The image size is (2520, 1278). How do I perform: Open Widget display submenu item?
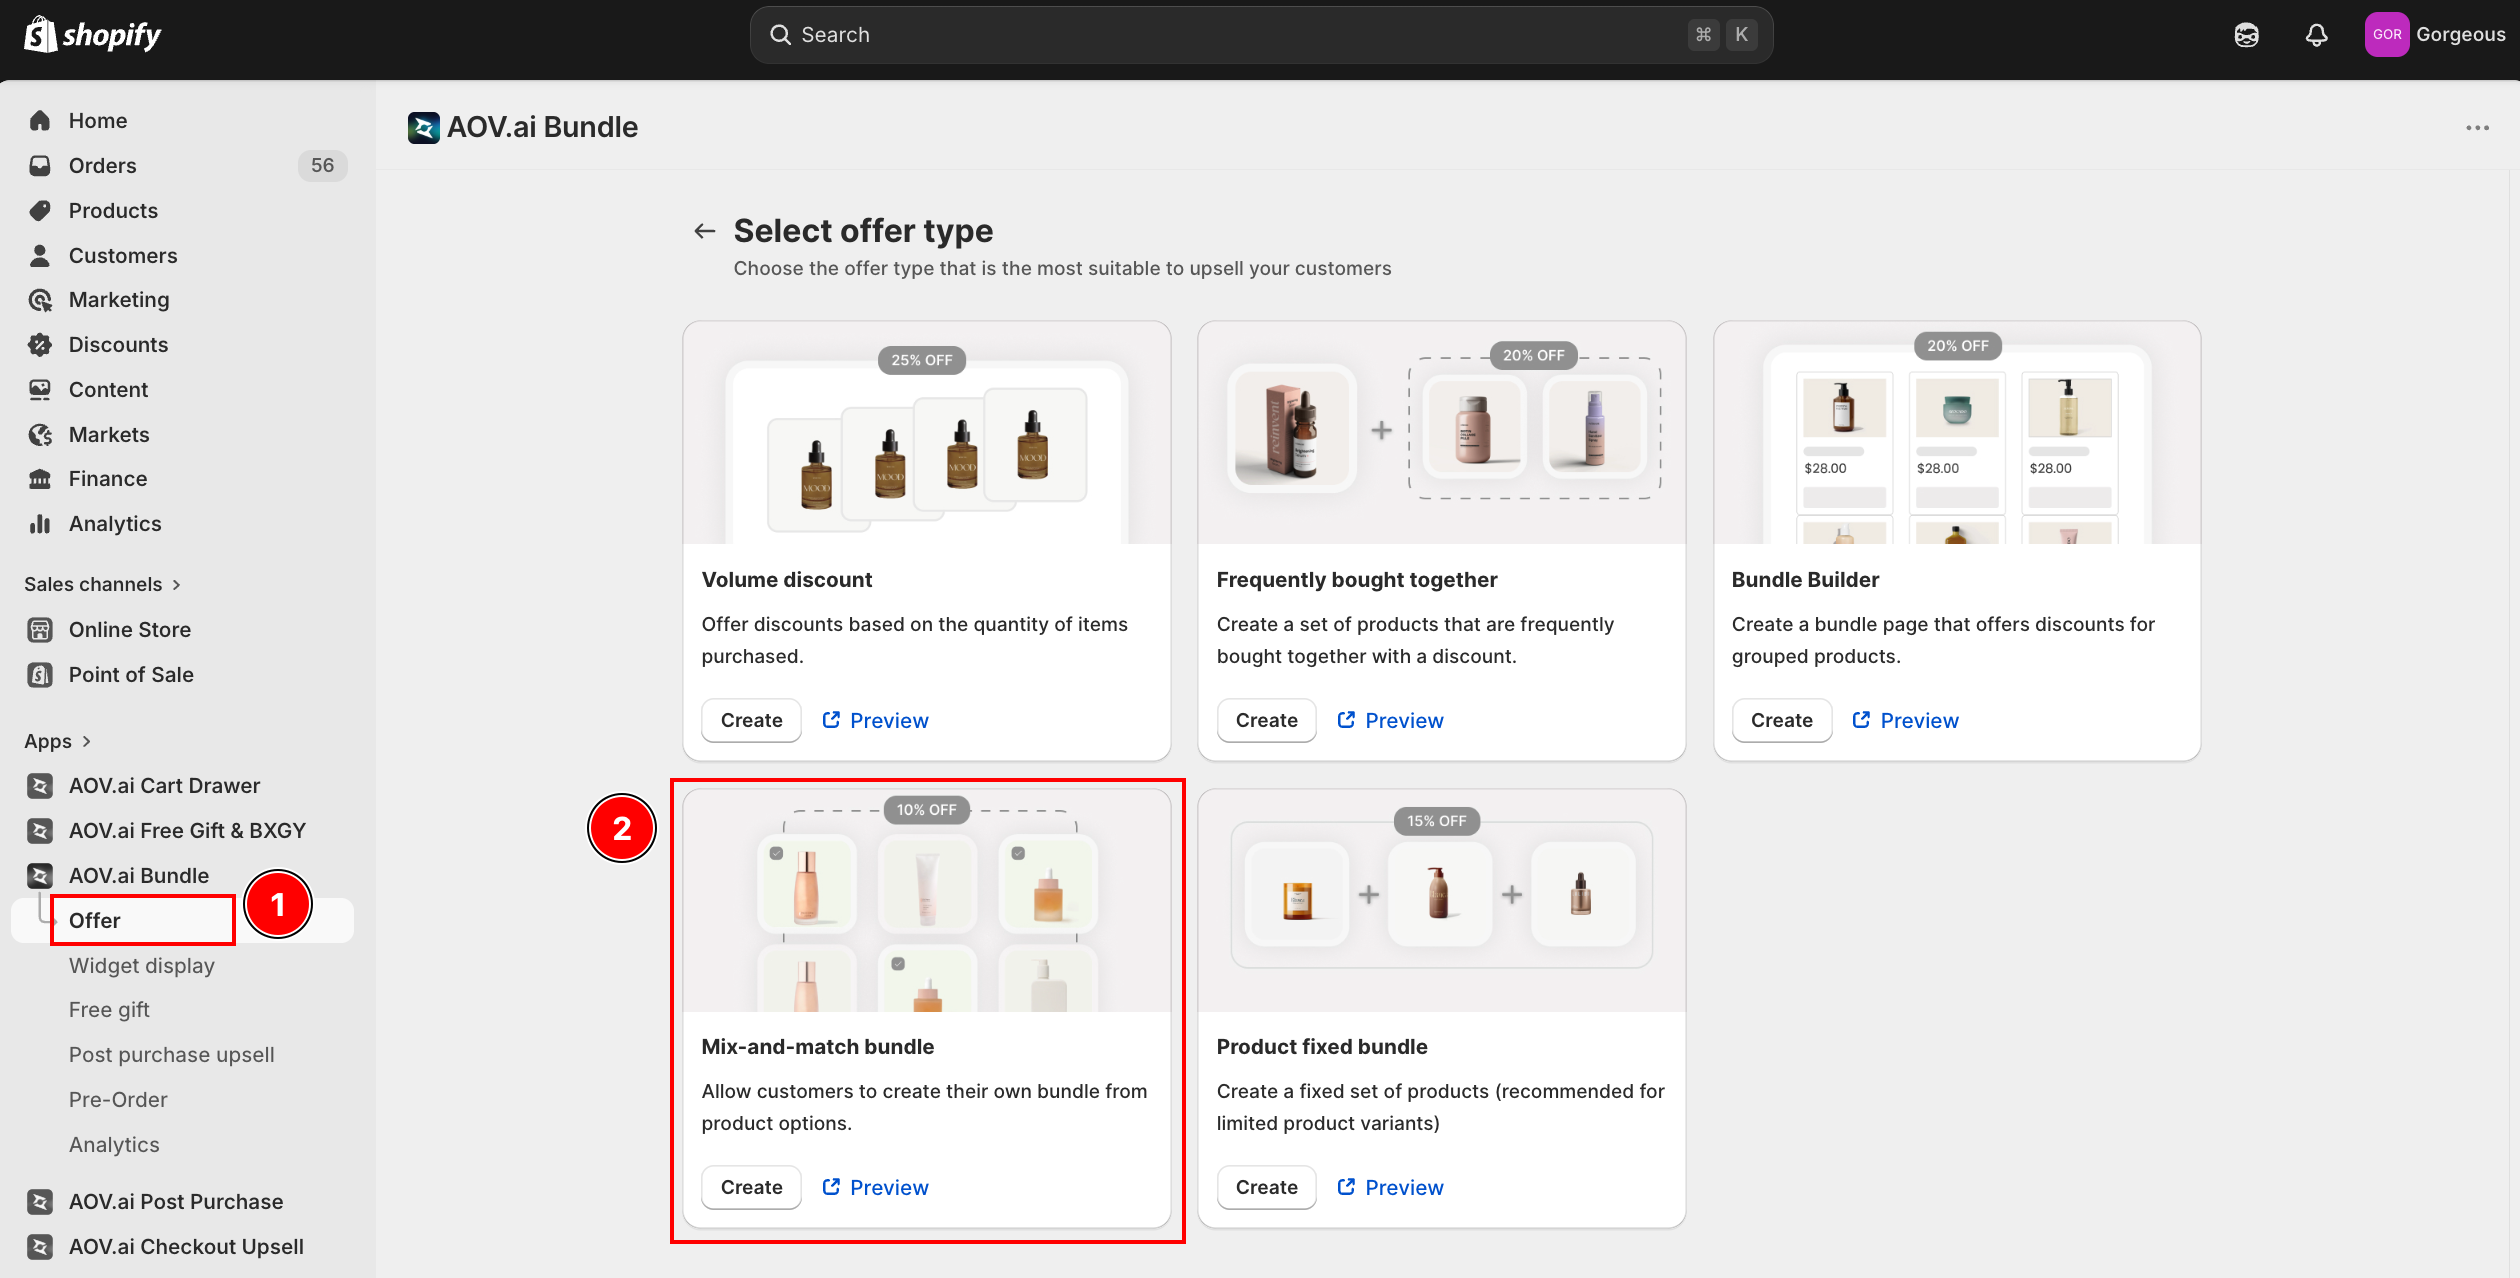(x=142, y=966)
